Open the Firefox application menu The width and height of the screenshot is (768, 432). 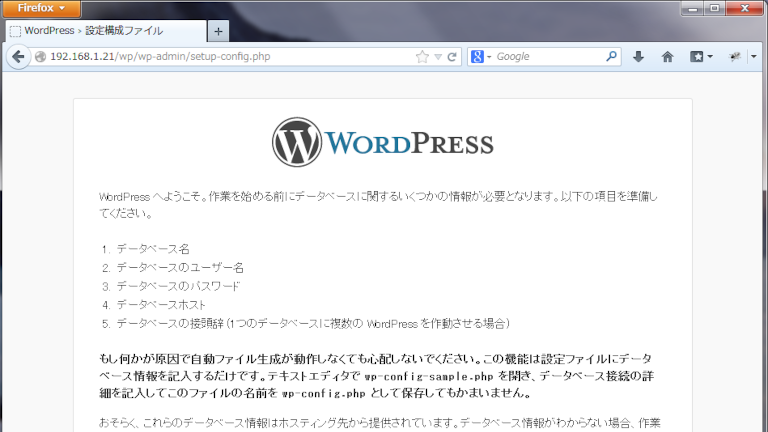[x=41, y=8]
